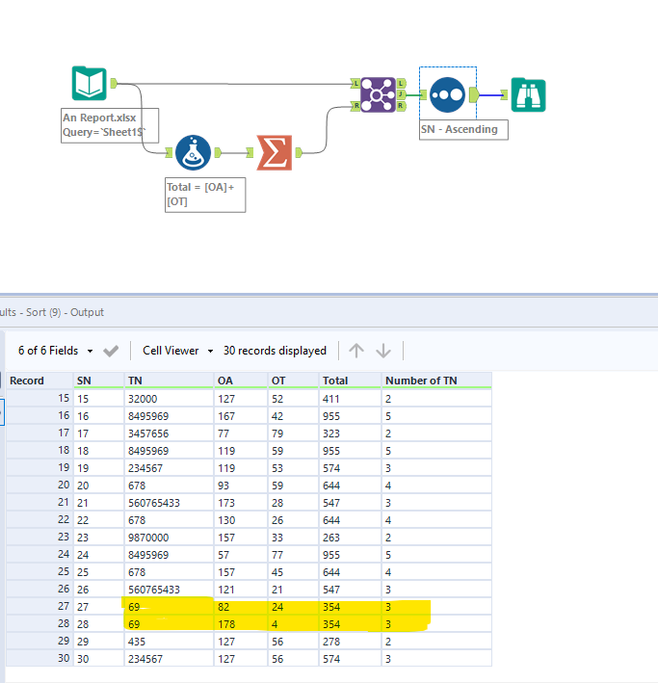Click the Input Data output anchor
The image size is (658, 683).
pyautogui.click(x=114, y=83)
